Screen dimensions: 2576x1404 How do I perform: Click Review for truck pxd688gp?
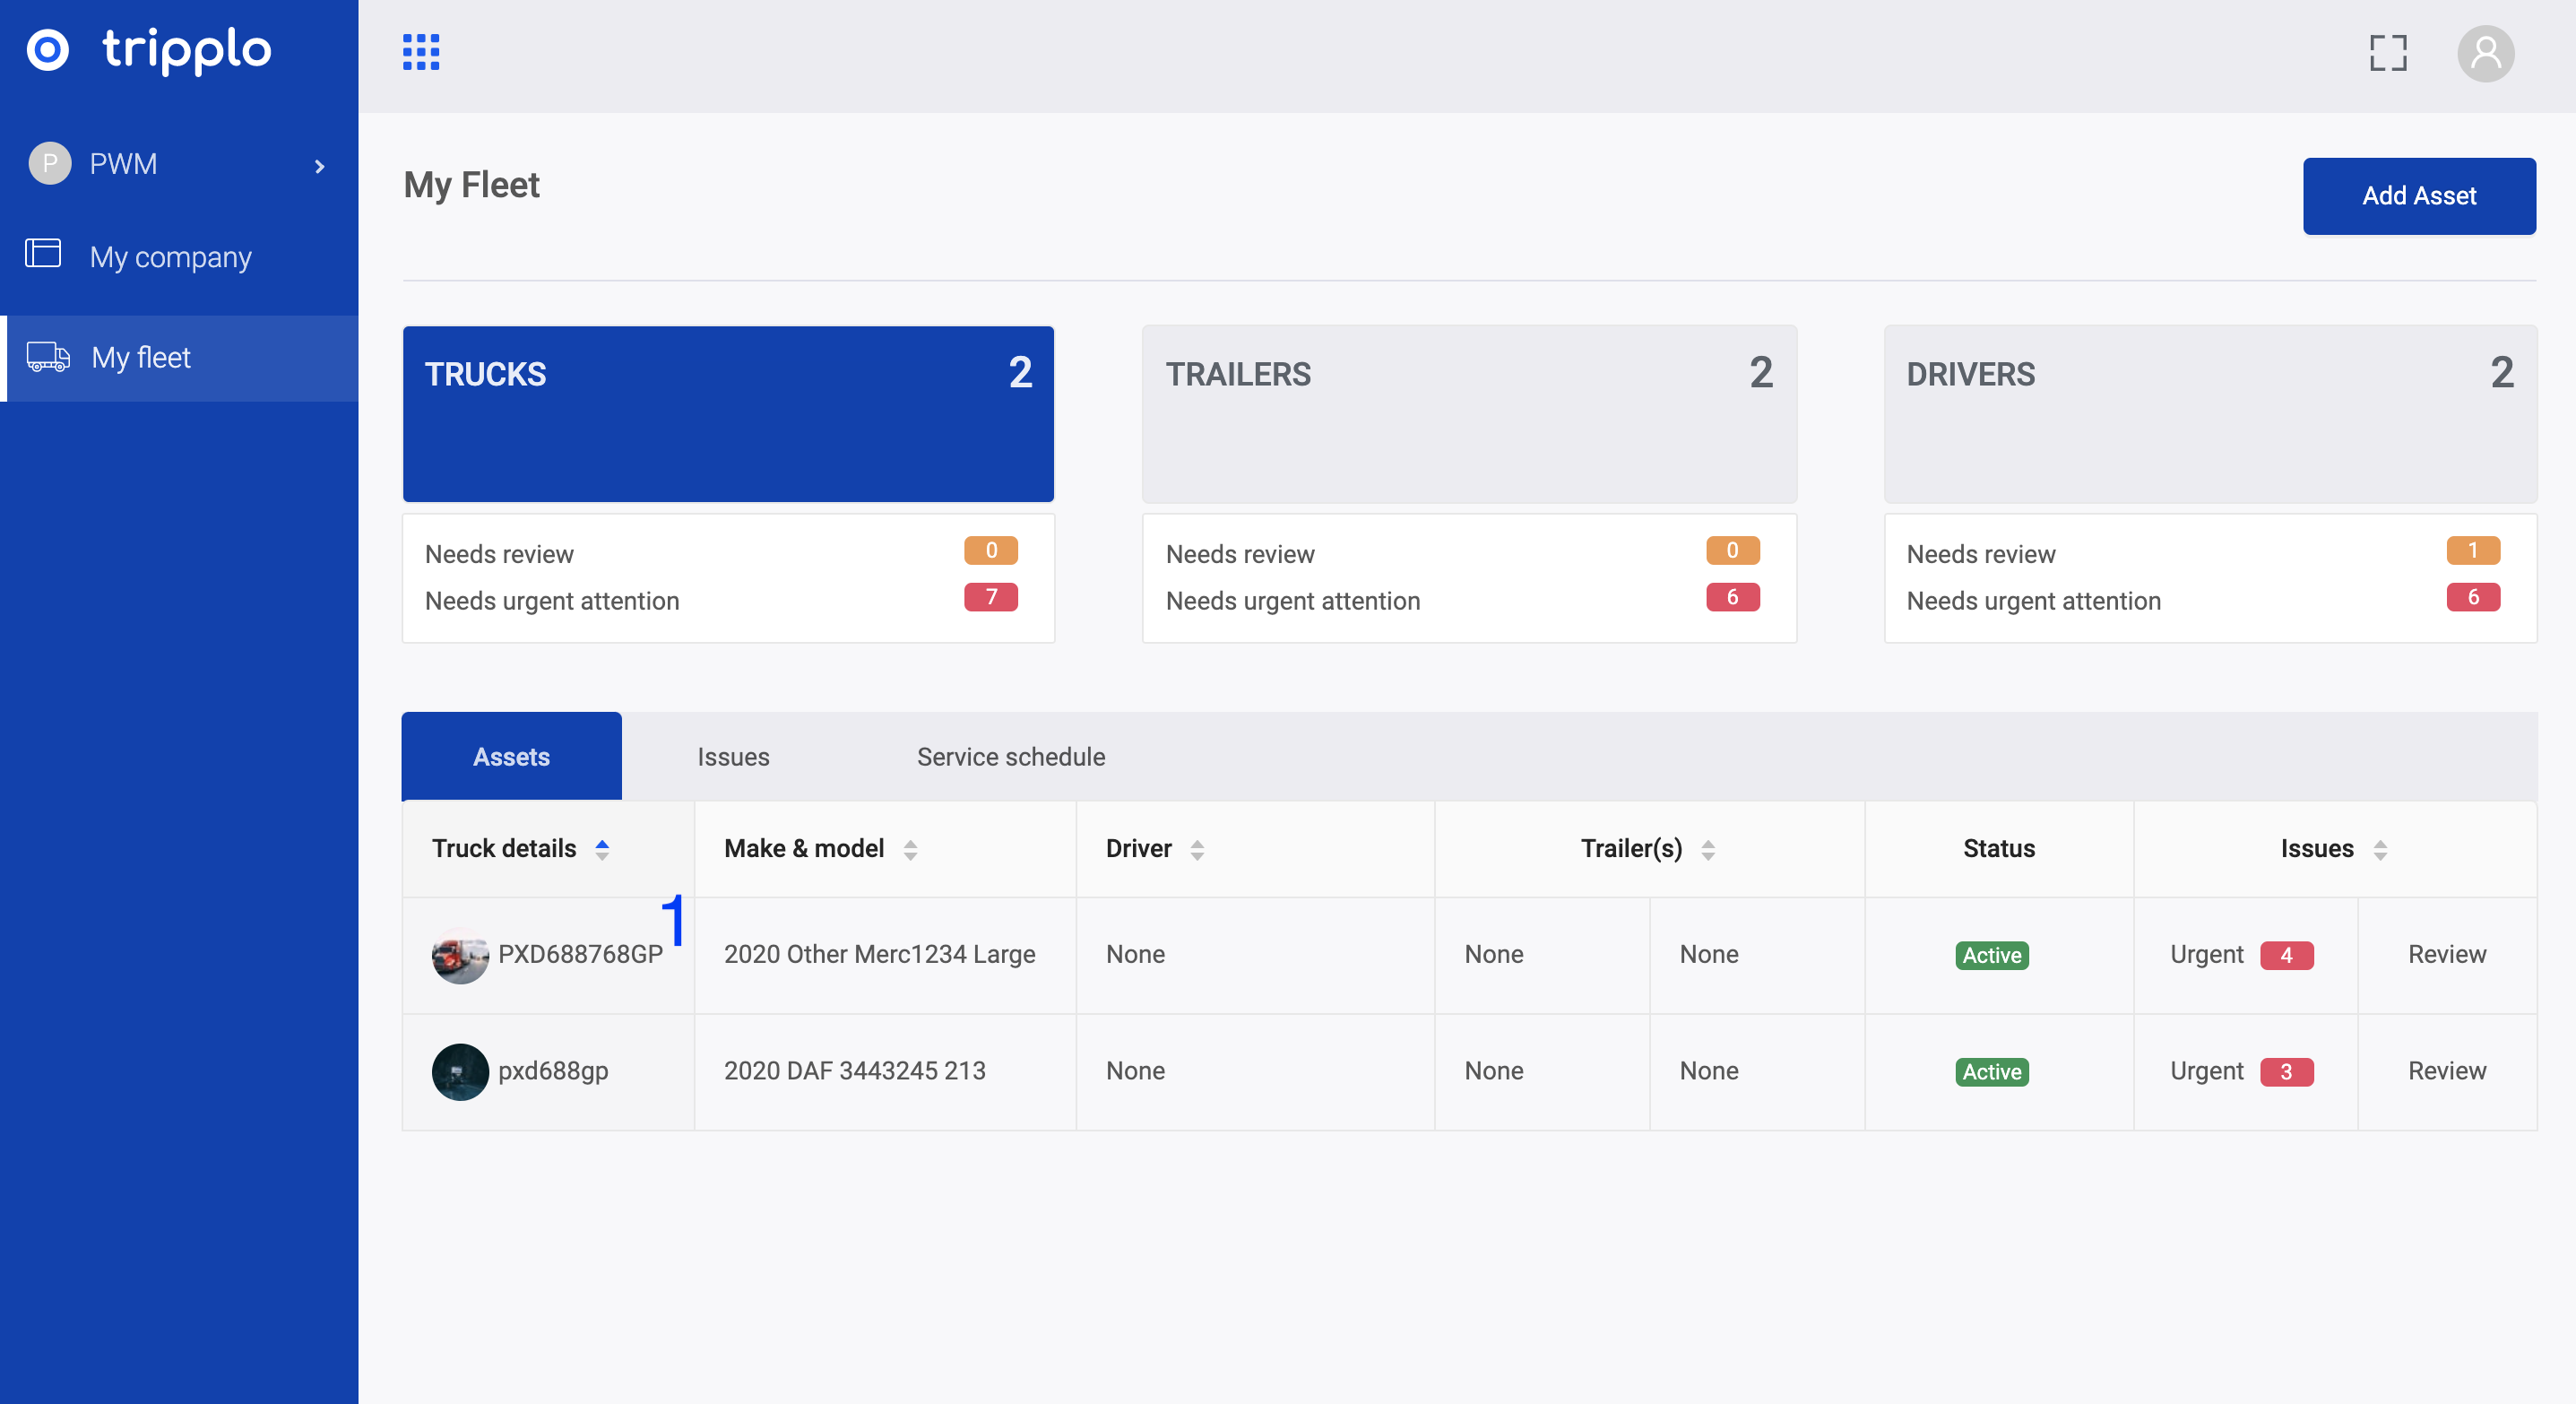coord(2446,1071)
